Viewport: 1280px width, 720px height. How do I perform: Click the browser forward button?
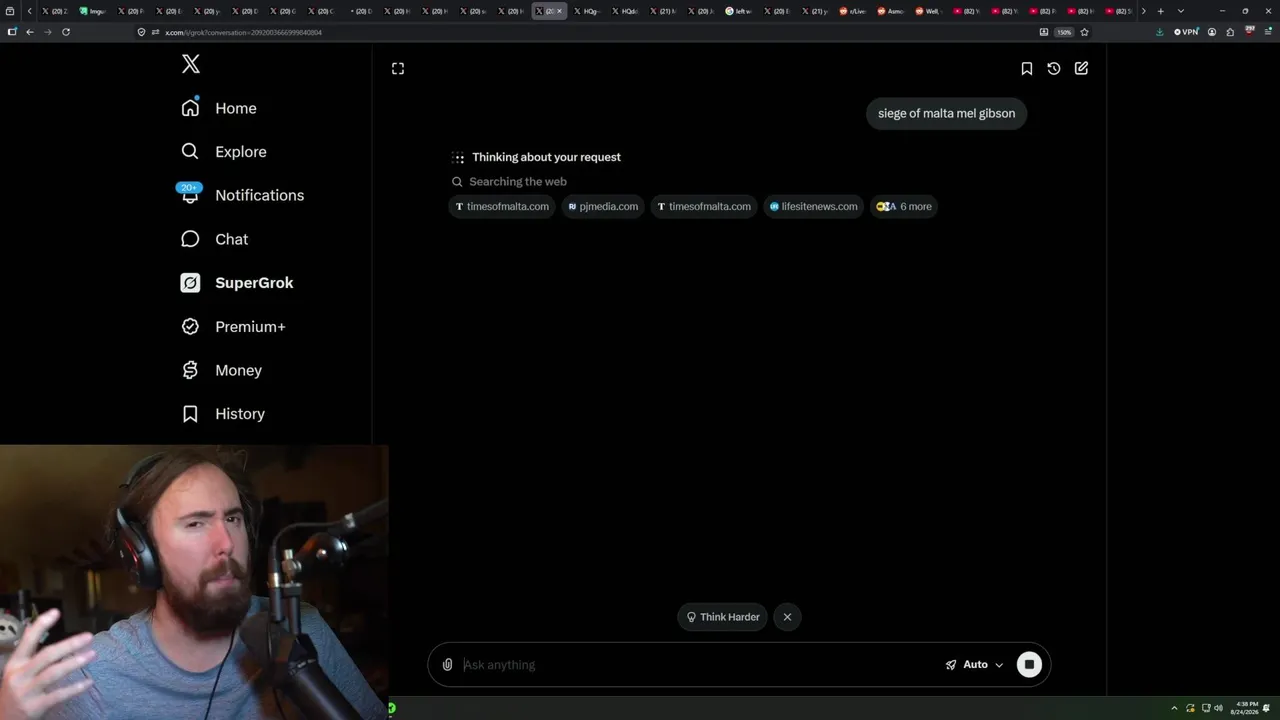47,32
